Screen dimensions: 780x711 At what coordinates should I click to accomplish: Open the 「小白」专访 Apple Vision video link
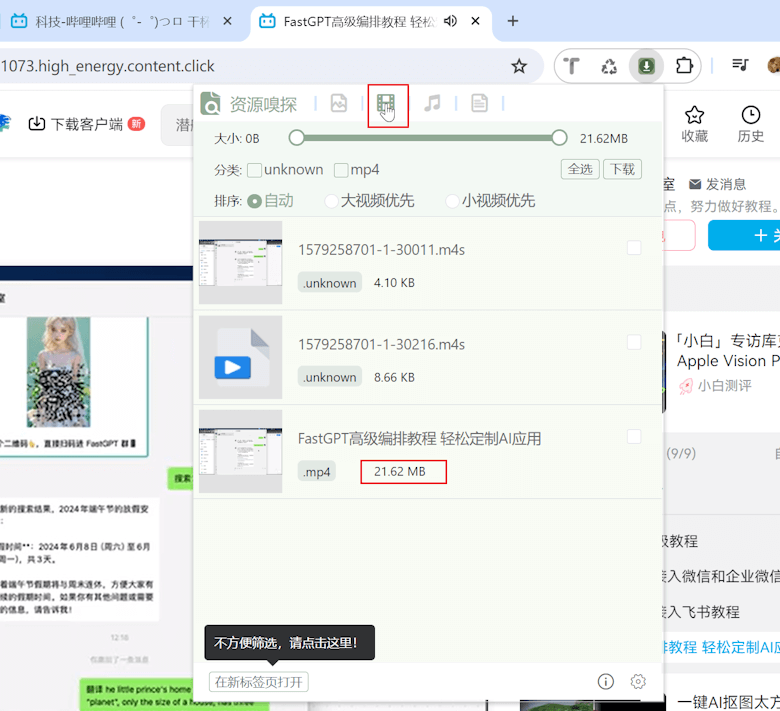[728, 351]
